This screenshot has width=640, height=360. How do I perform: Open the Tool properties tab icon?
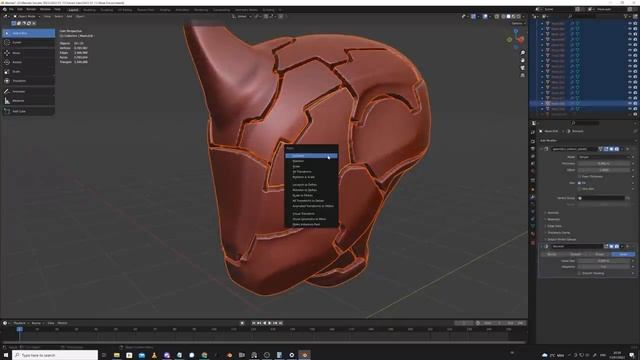(x=533, y=132)
